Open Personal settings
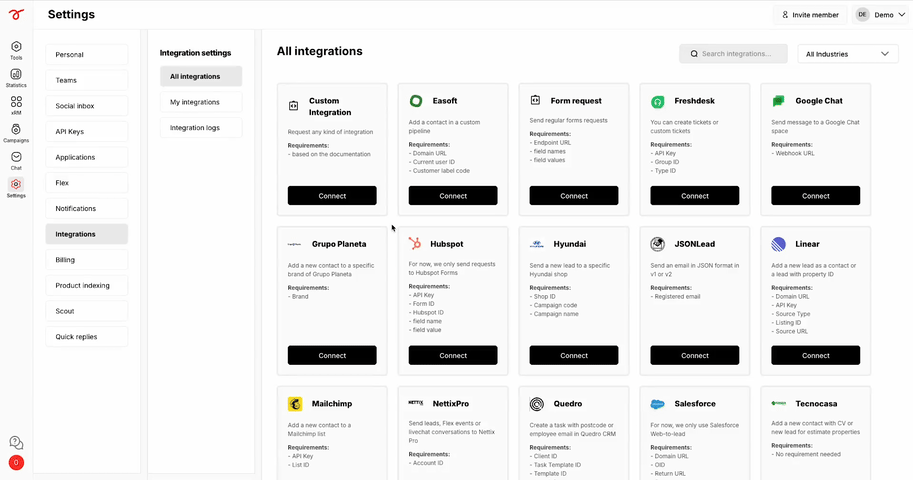The width and height of the screenshot is (913, 480). point(87,55)
